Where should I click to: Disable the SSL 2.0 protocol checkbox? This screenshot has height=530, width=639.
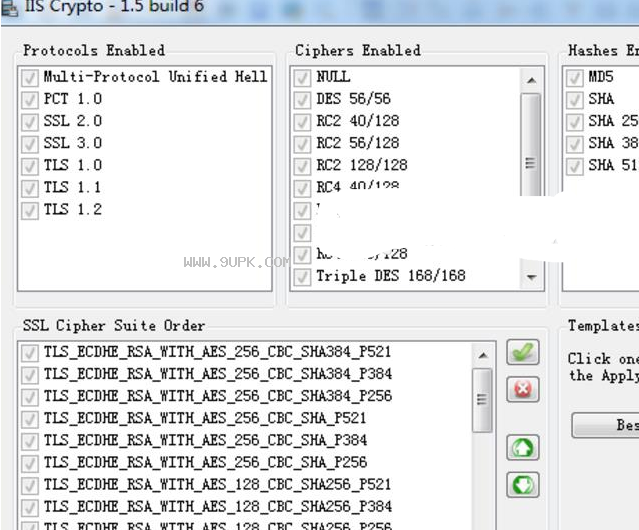click(30, 121)
